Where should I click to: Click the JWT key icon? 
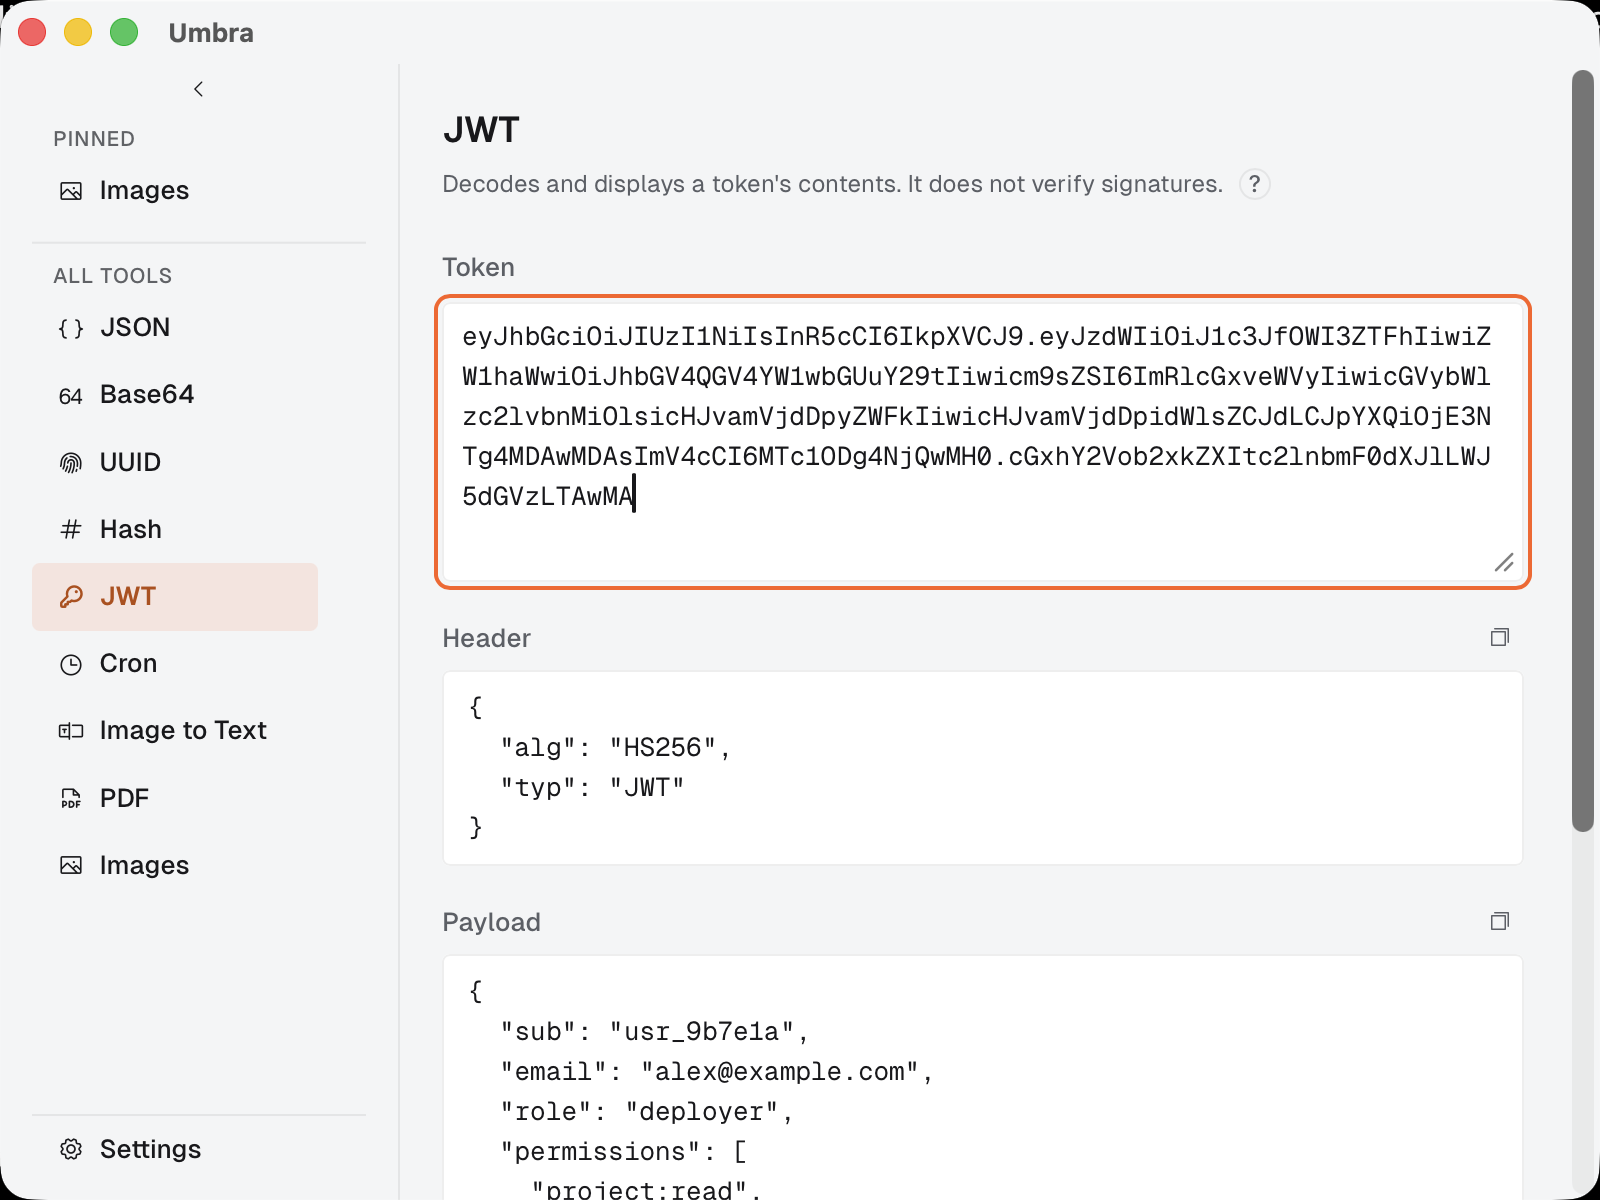click(x=71, y=597)
